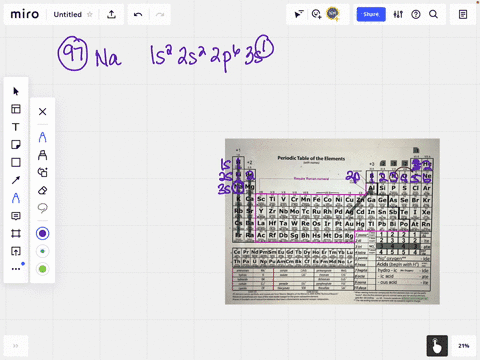
Task: Select the Text tool
Action: tap(16, 127)
